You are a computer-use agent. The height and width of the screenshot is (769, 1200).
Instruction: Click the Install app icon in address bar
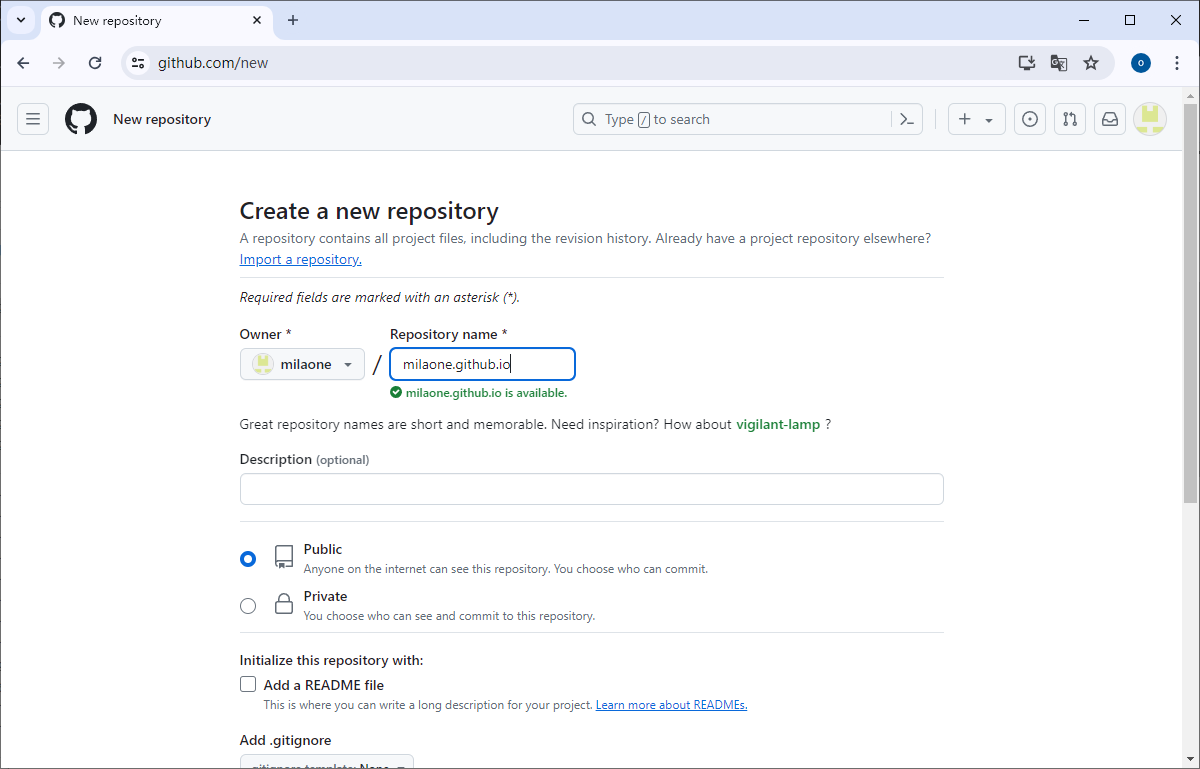1027,63
